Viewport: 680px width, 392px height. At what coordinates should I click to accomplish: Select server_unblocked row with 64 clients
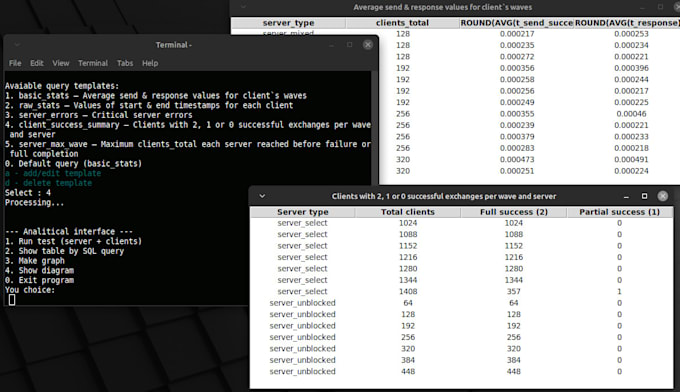pyautogui.click(x=461, y=303)
